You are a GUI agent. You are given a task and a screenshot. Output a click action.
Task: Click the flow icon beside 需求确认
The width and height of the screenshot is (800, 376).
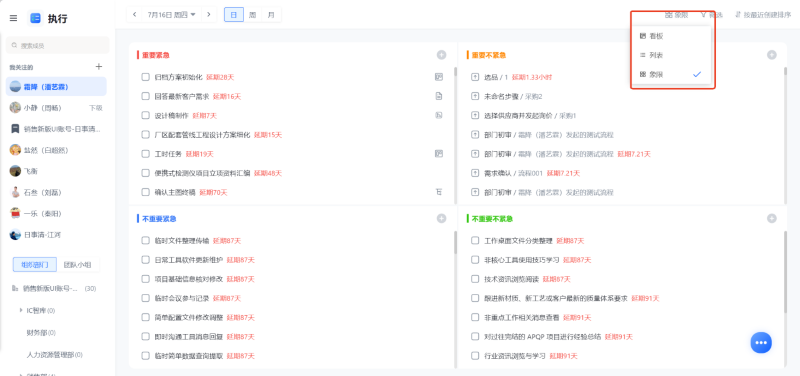click(x=475, y=173)
